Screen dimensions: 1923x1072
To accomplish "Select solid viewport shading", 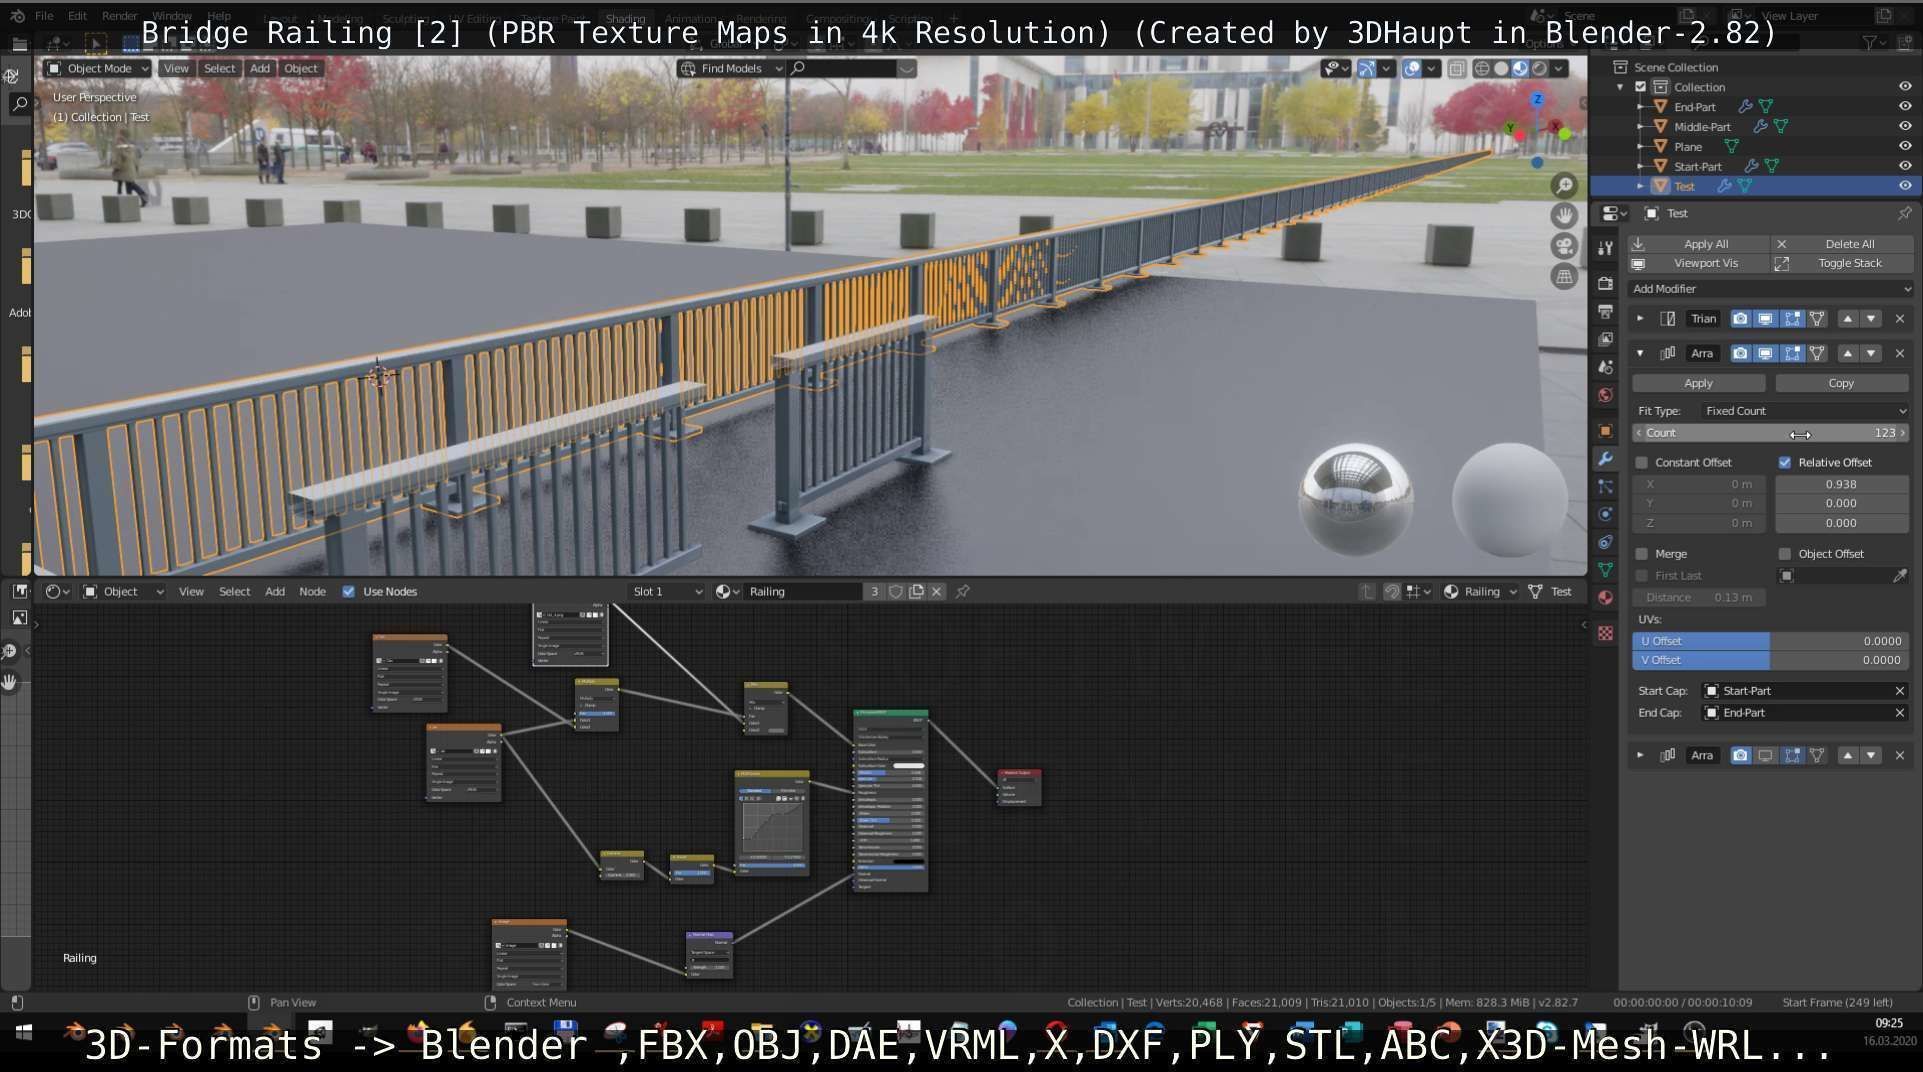I will coord(1501,68).
